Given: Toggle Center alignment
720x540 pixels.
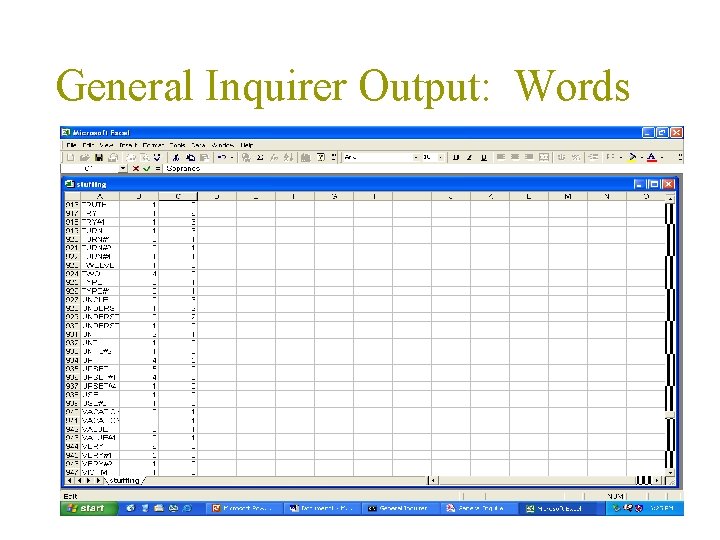Looking at the screenshot, I should coord(515,158).
